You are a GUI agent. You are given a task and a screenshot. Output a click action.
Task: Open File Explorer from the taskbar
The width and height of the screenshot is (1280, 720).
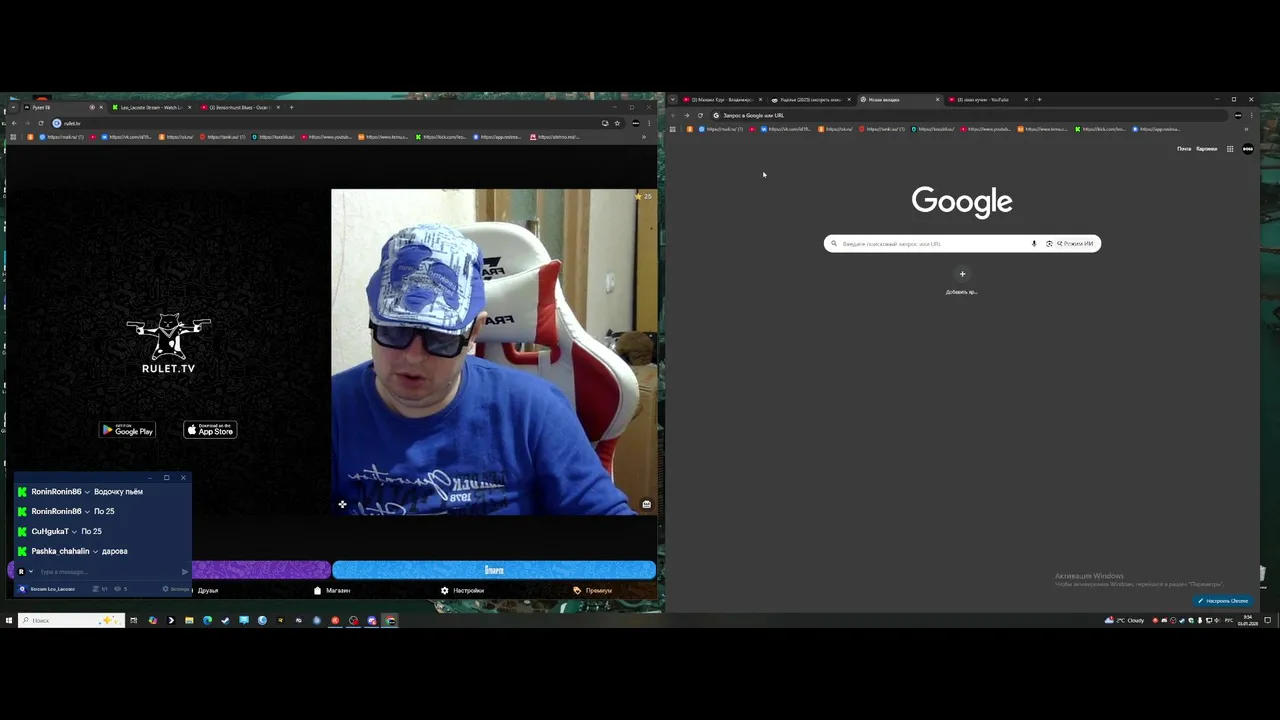(x=189, y=620)
